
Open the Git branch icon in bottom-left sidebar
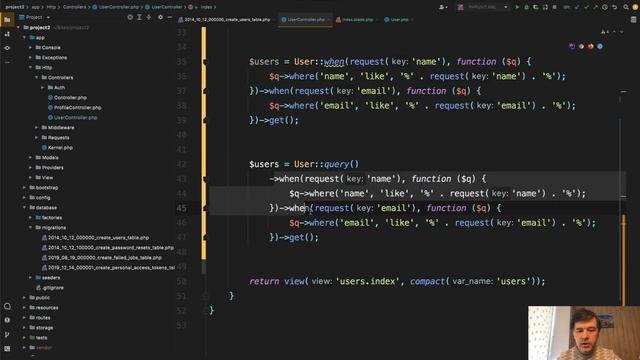(7, 335)
